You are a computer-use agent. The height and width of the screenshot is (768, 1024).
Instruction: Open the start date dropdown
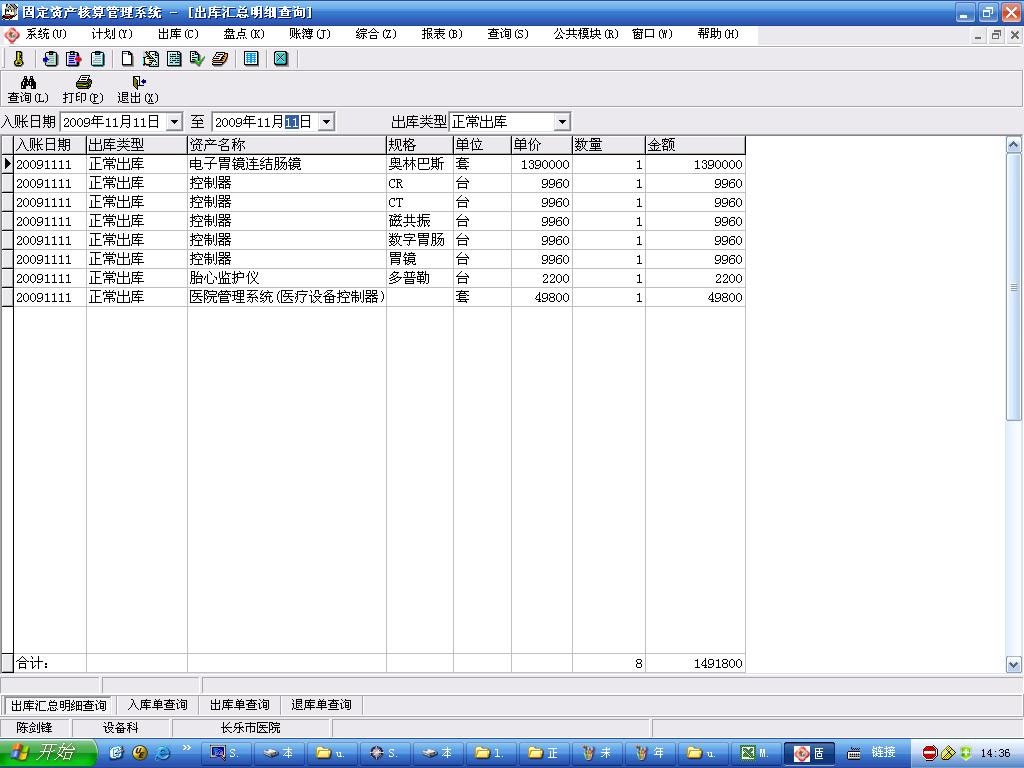(x=174, y=122)
